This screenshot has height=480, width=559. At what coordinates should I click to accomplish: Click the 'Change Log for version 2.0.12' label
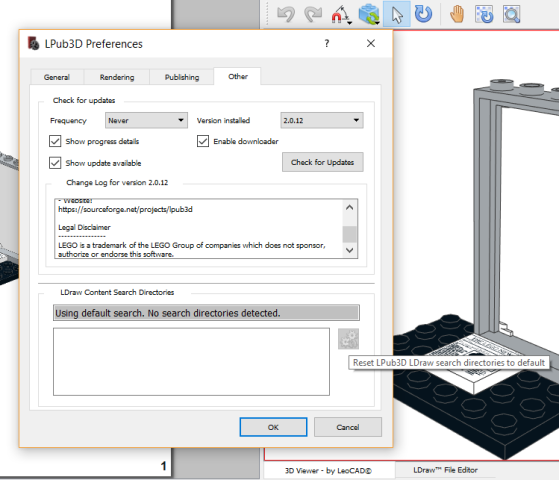(x=117, y=182)
